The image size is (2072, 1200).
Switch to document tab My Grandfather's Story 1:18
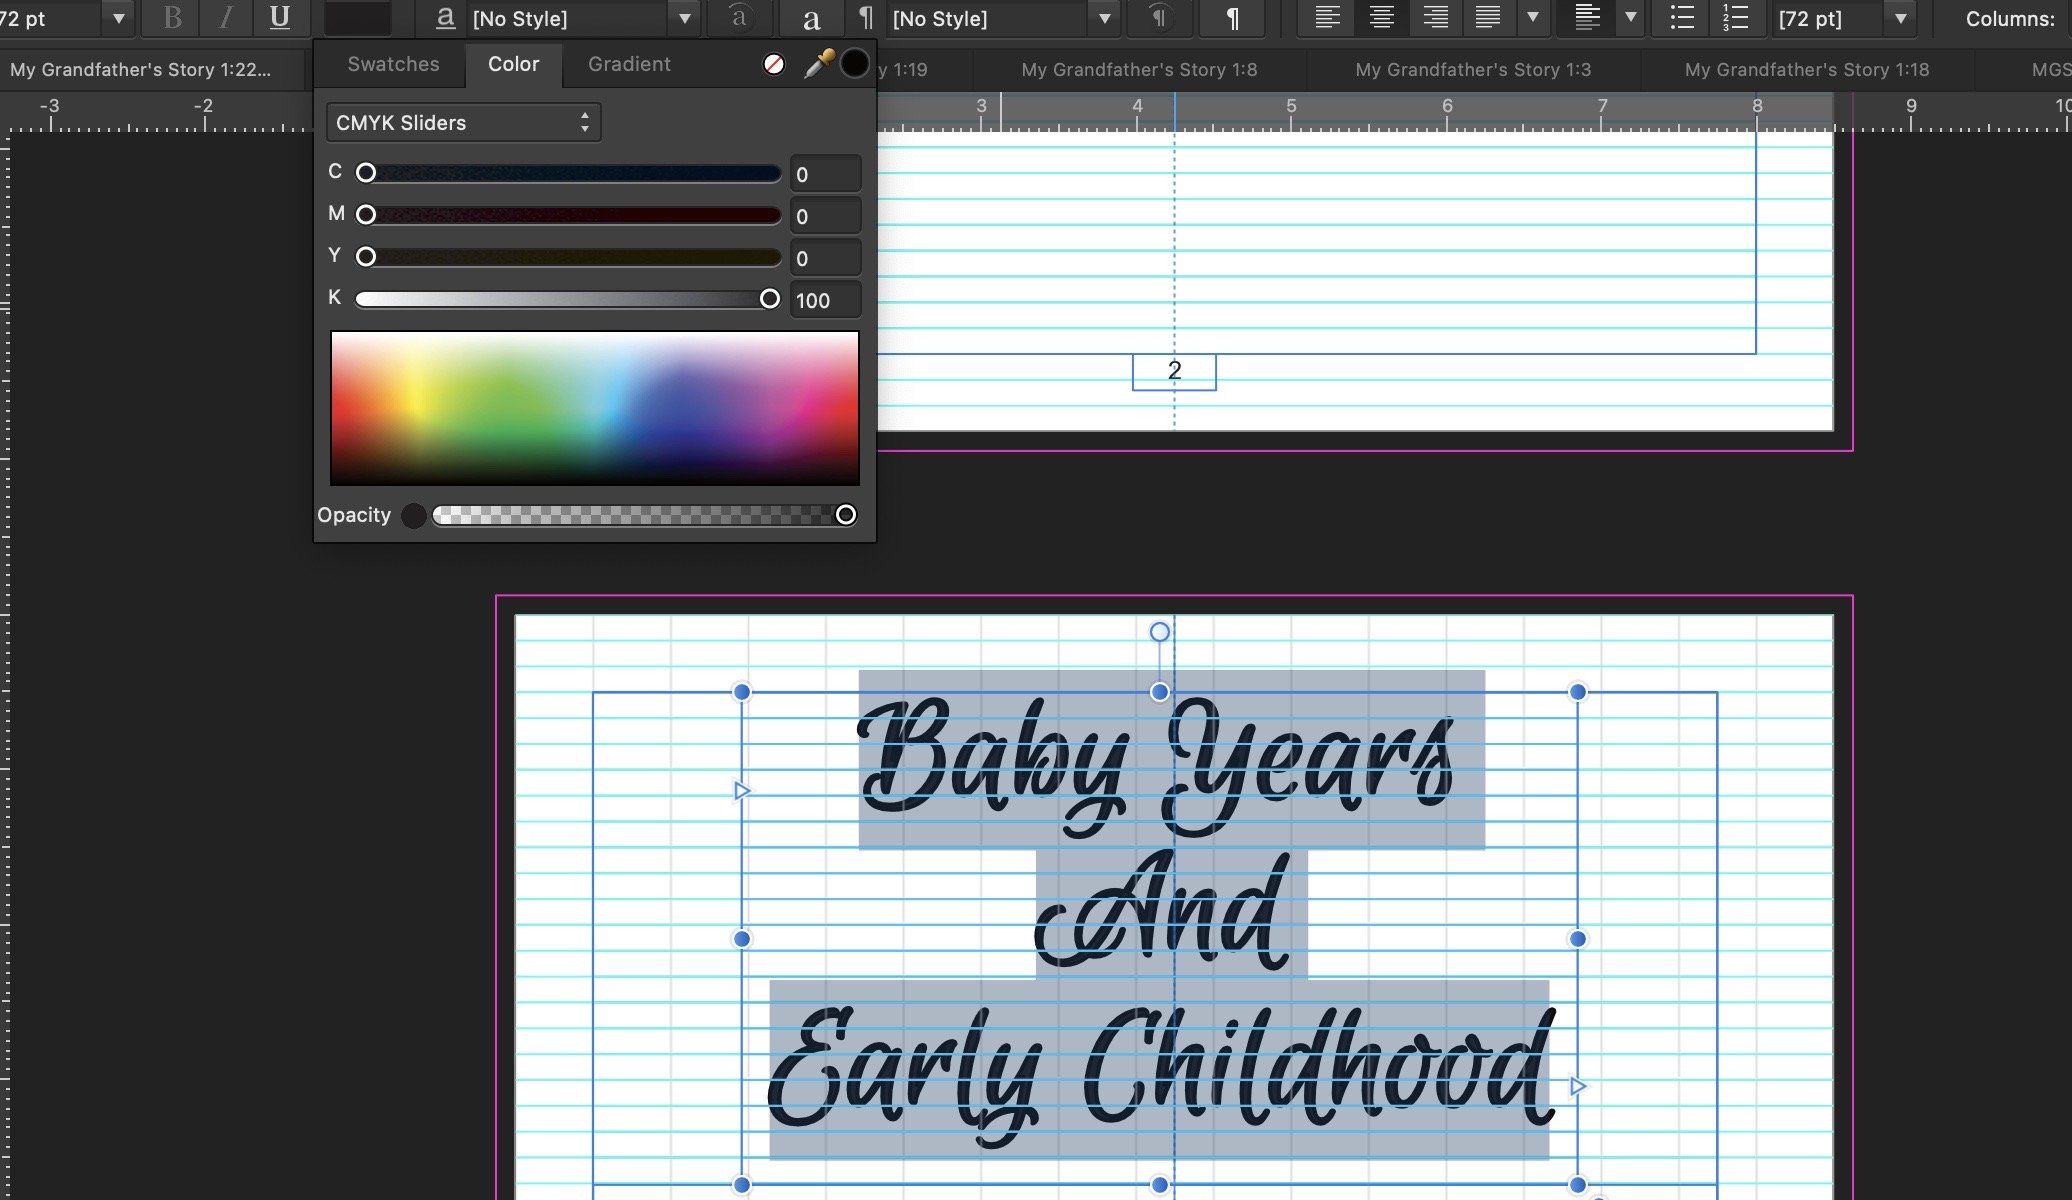coord(1806,69)
